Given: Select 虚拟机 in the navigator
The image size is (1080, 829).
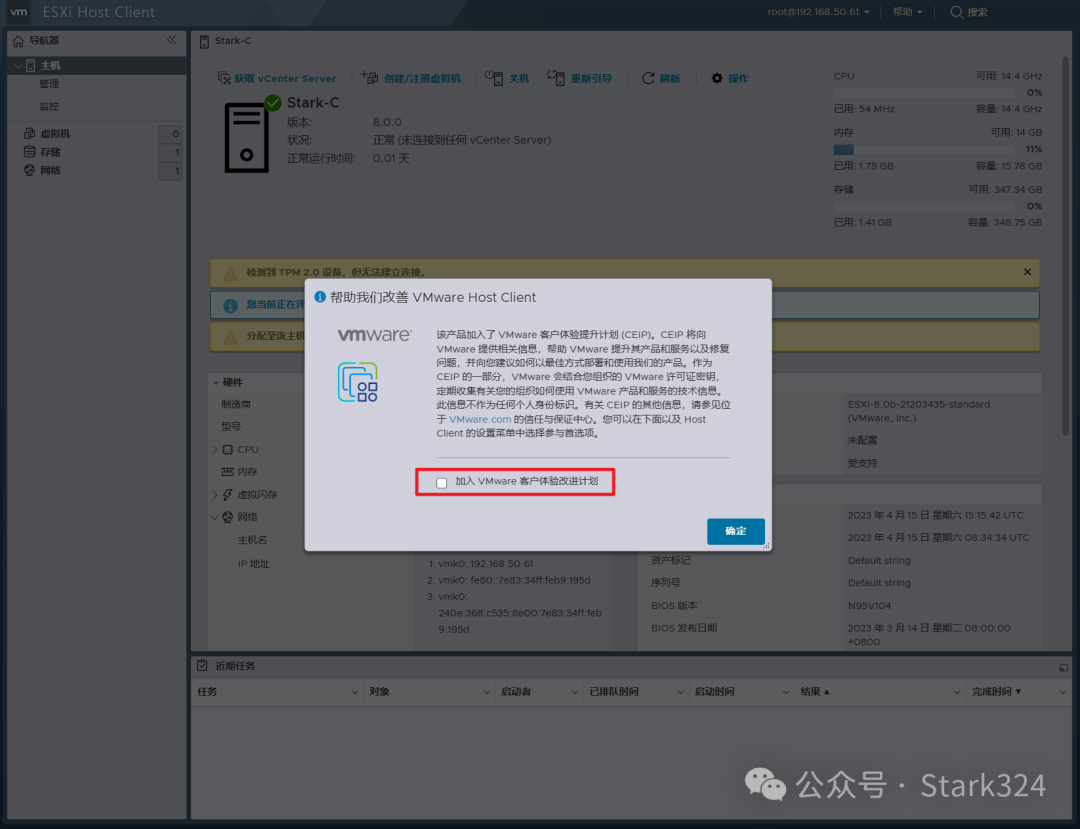Looking at the screenshot, I should (55, 134).
